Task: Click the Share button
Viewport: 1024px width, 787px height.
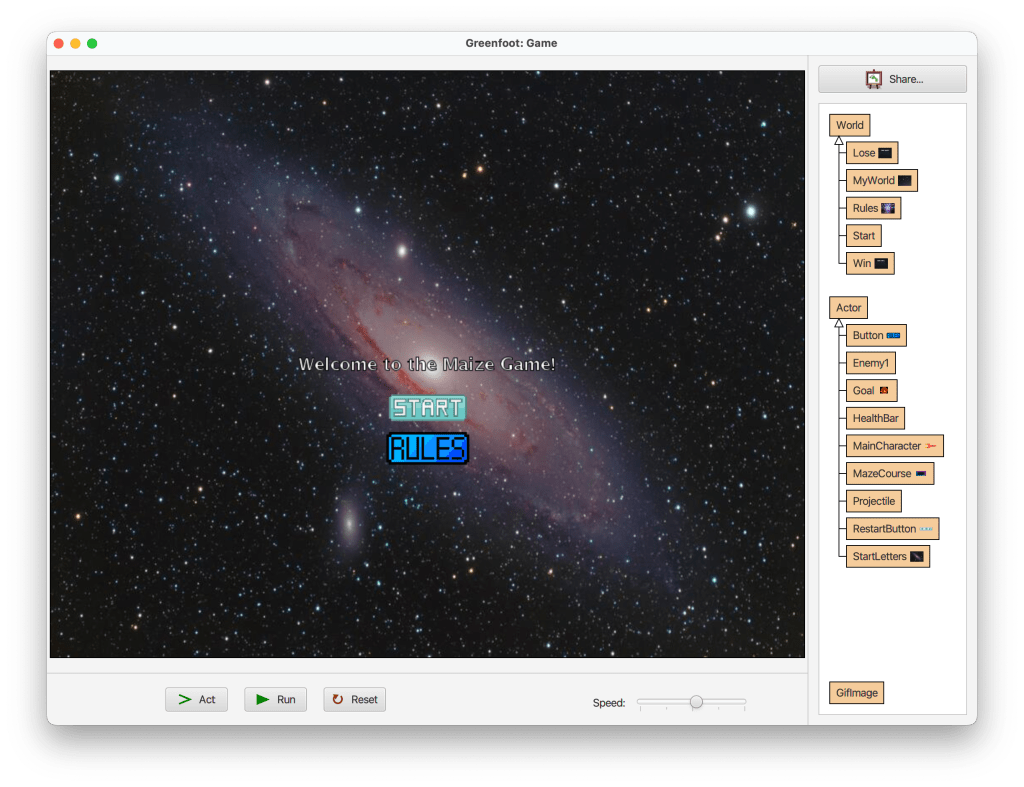Action: [x=892, y=79]
